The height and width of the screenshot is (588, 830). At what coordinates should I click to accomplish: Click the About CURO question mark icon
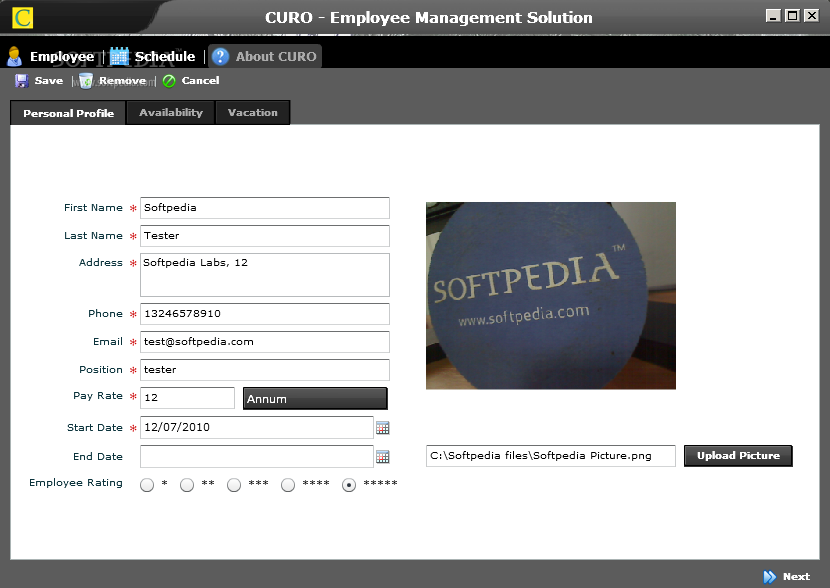[220, 56]
